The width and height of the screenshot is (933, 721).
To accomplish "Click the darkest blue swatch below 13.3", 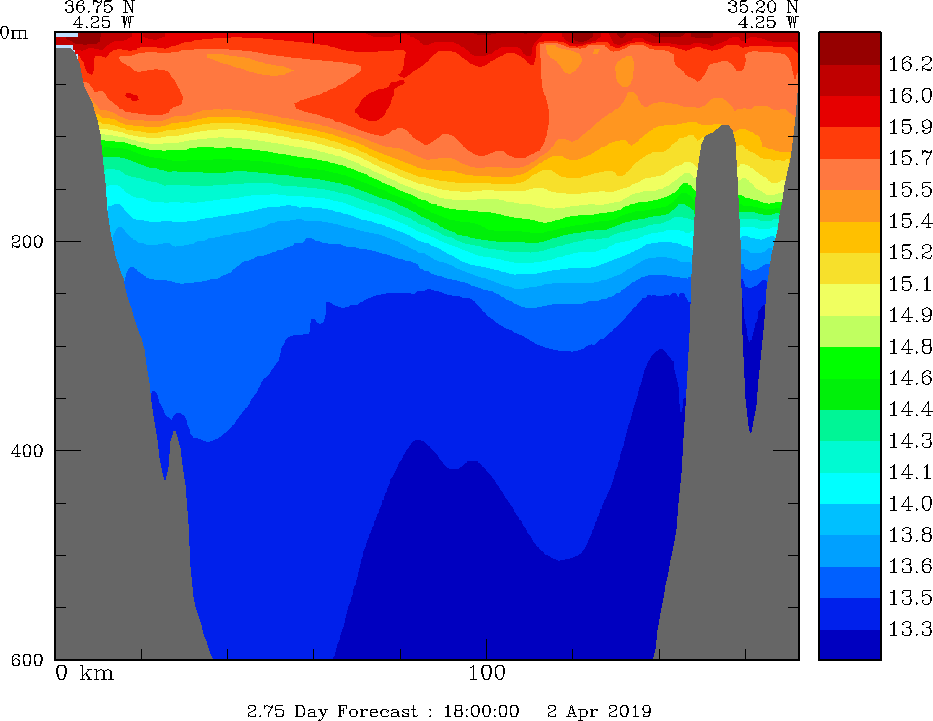I will 849,645.
